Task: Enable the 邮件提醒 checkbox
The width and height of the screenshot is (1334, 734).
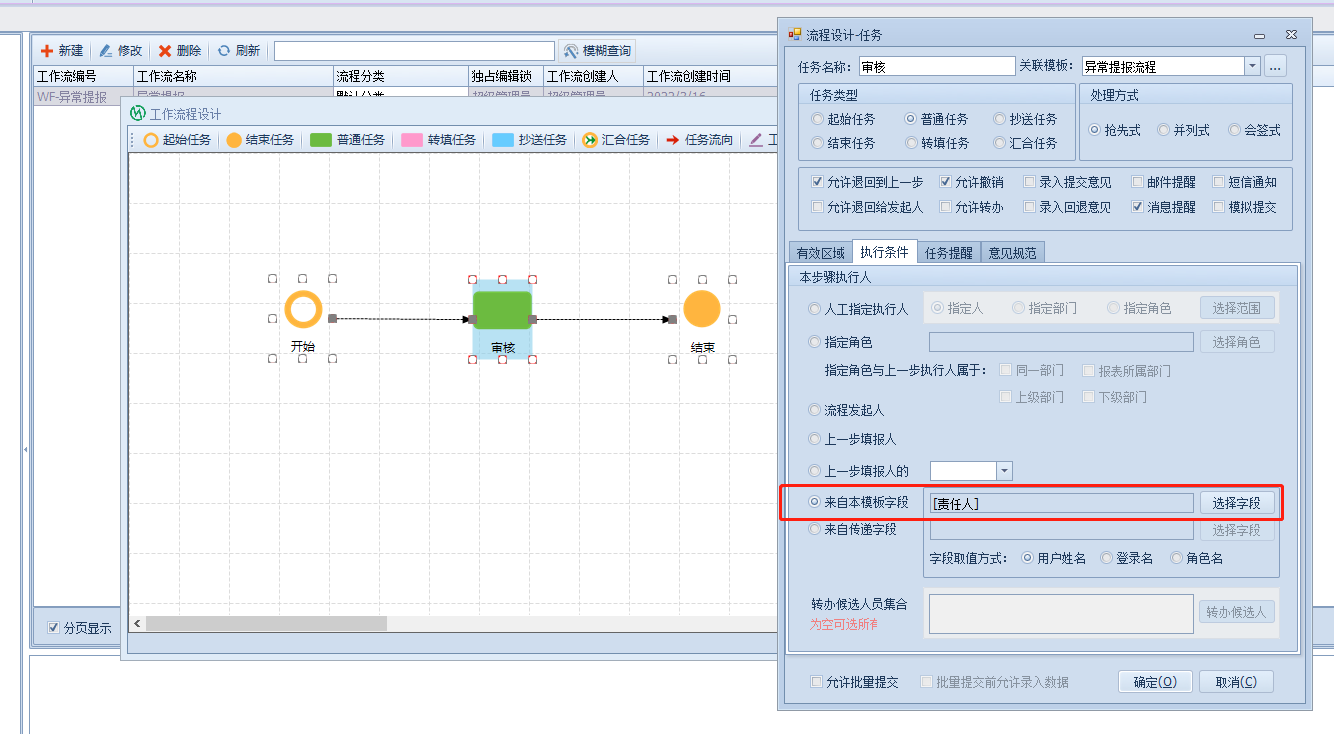Action: 1138,182
